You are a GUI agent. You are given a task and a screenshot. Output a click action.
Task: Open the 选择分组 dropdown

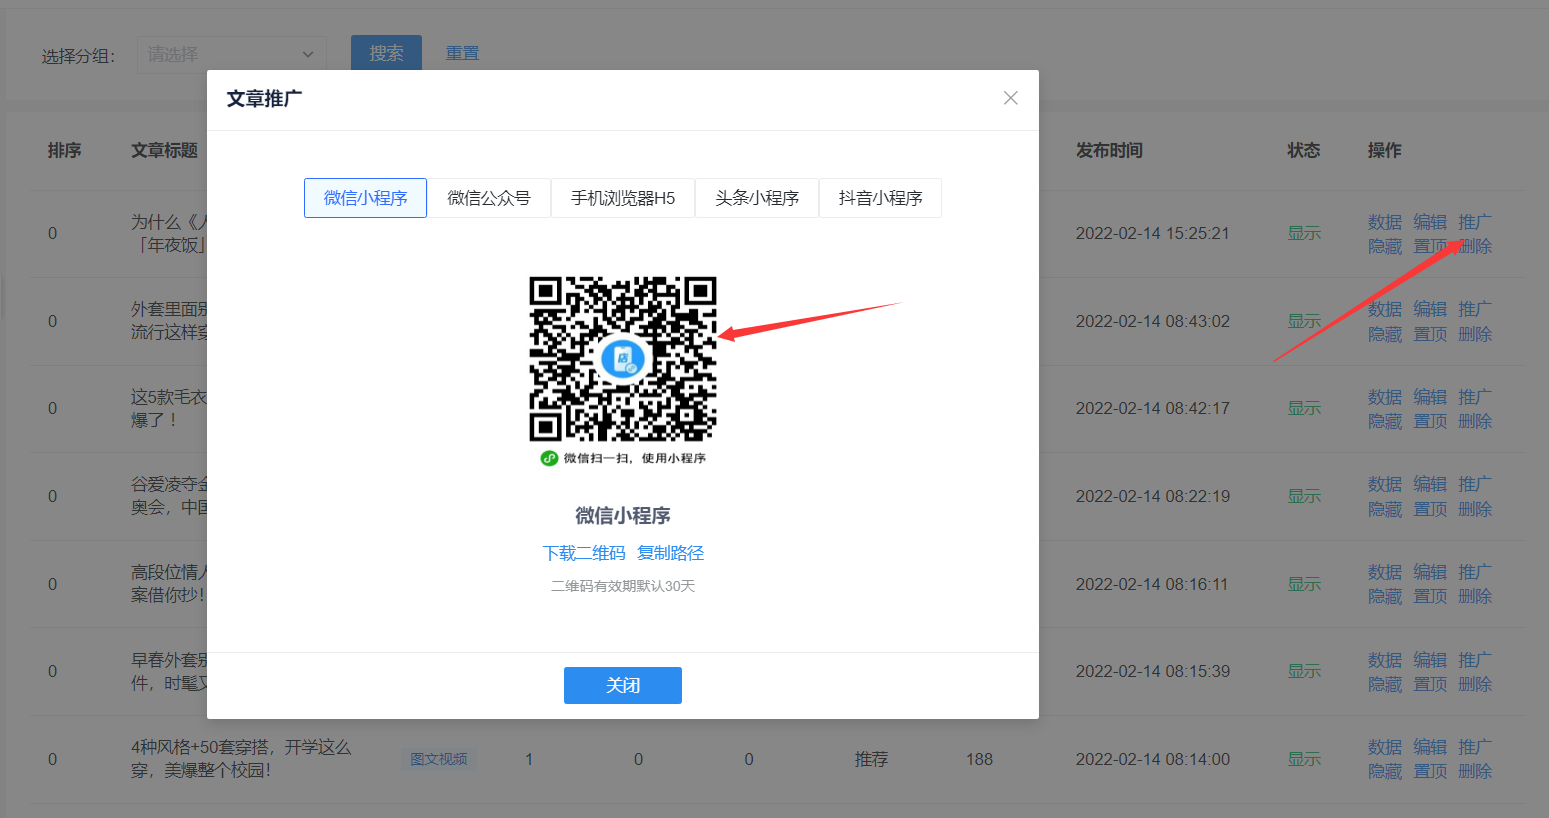point(231,54)
